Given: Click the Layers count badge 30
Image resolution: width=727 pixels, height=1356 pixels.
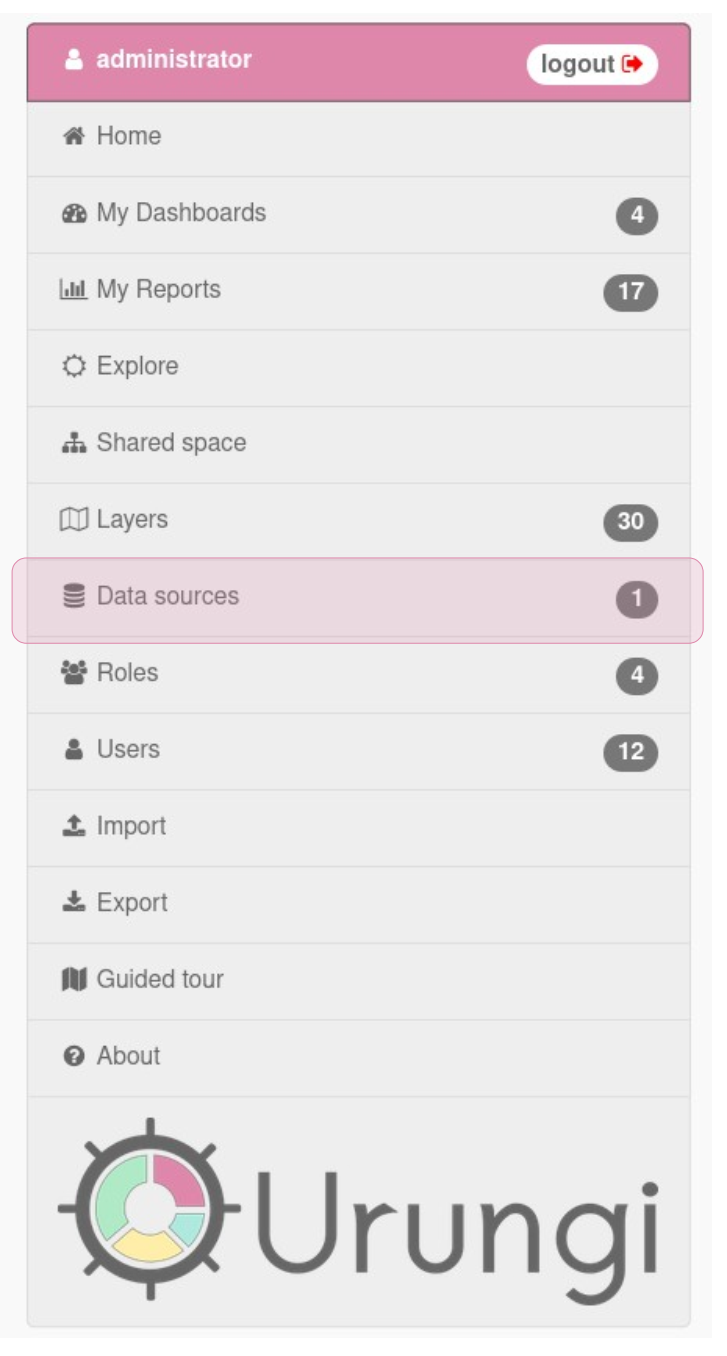Looking at the screenshot, I should (x=631, y=522).
